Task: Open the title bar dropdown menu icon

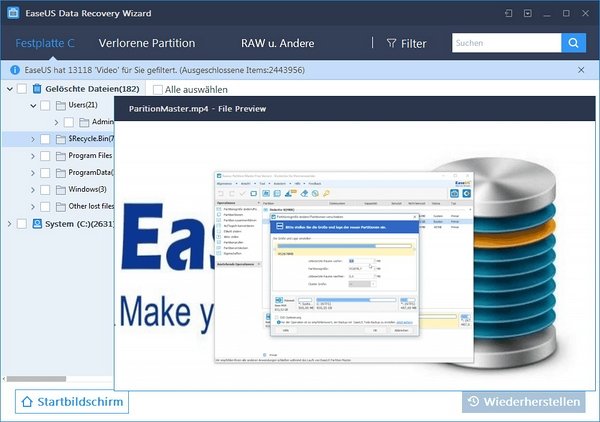Action: (528, 13)
